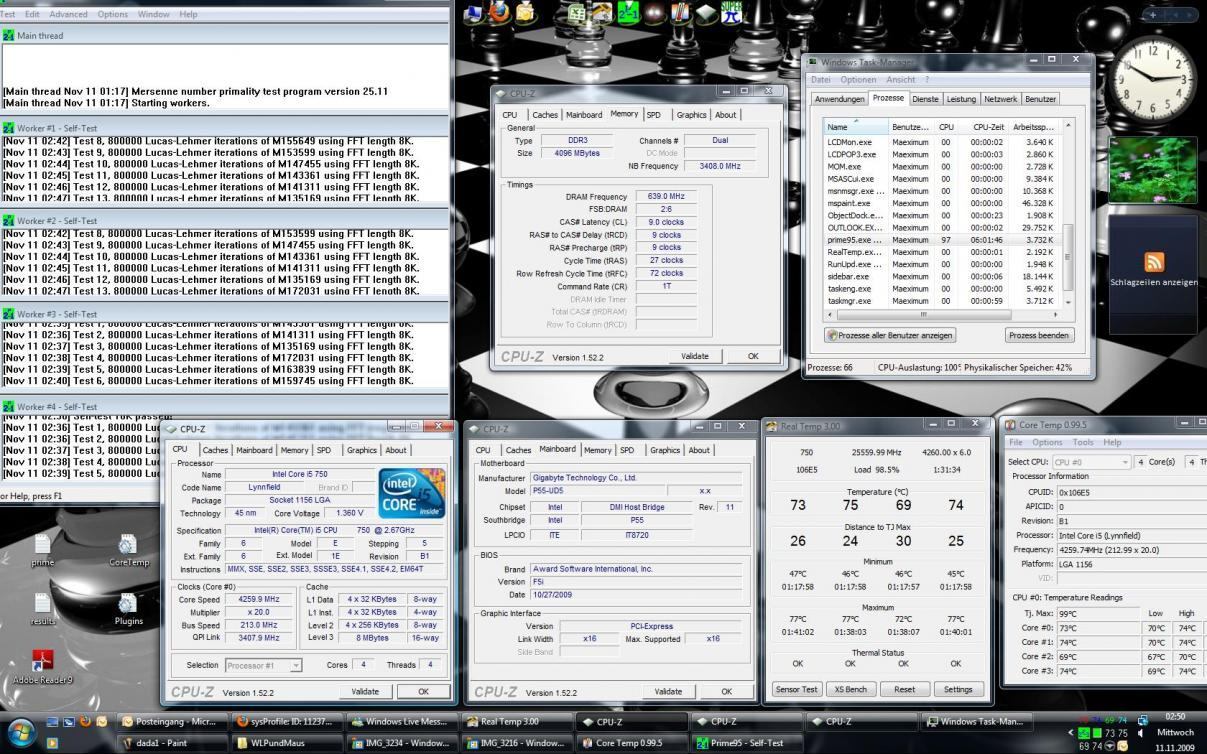The height and width of the screenshot is (754, 1207).
Task: Switch to Real Temp 3.00 taskbar button
Action: 515,721
